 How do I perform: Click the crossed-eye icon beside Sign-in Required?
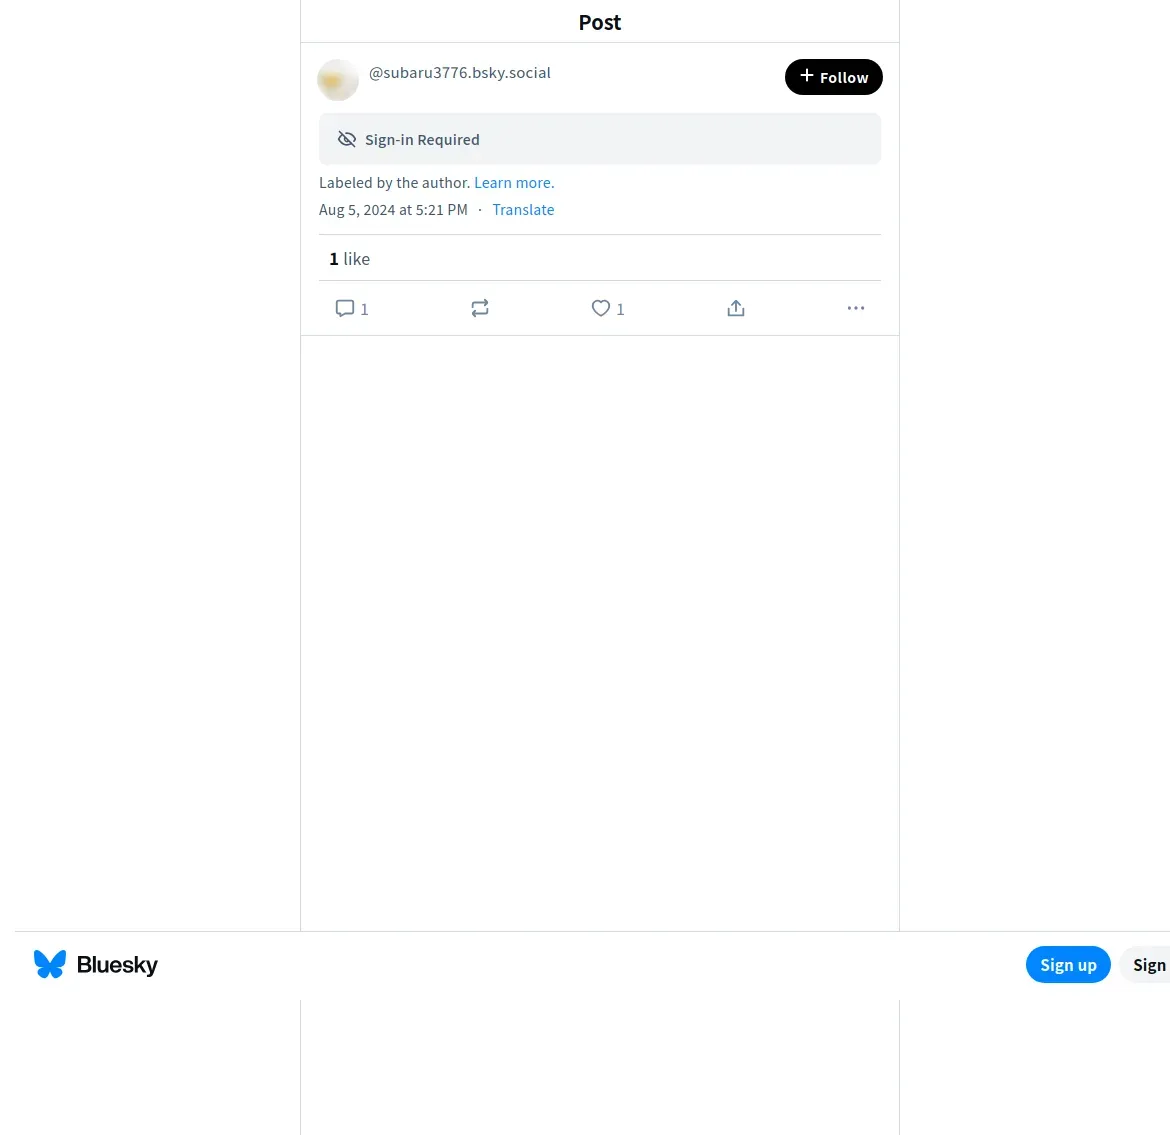point(347,140)
